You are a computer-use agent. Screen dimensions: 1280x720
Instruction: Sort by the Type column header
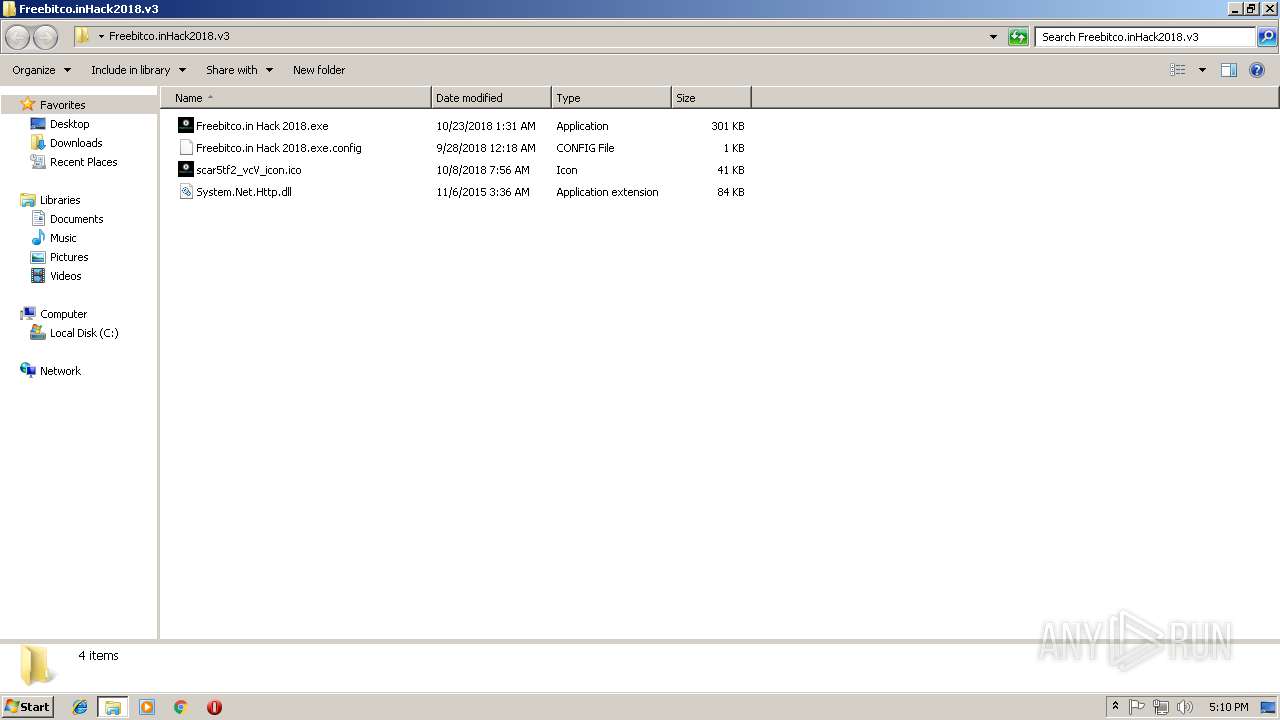[x=611, y=98]
